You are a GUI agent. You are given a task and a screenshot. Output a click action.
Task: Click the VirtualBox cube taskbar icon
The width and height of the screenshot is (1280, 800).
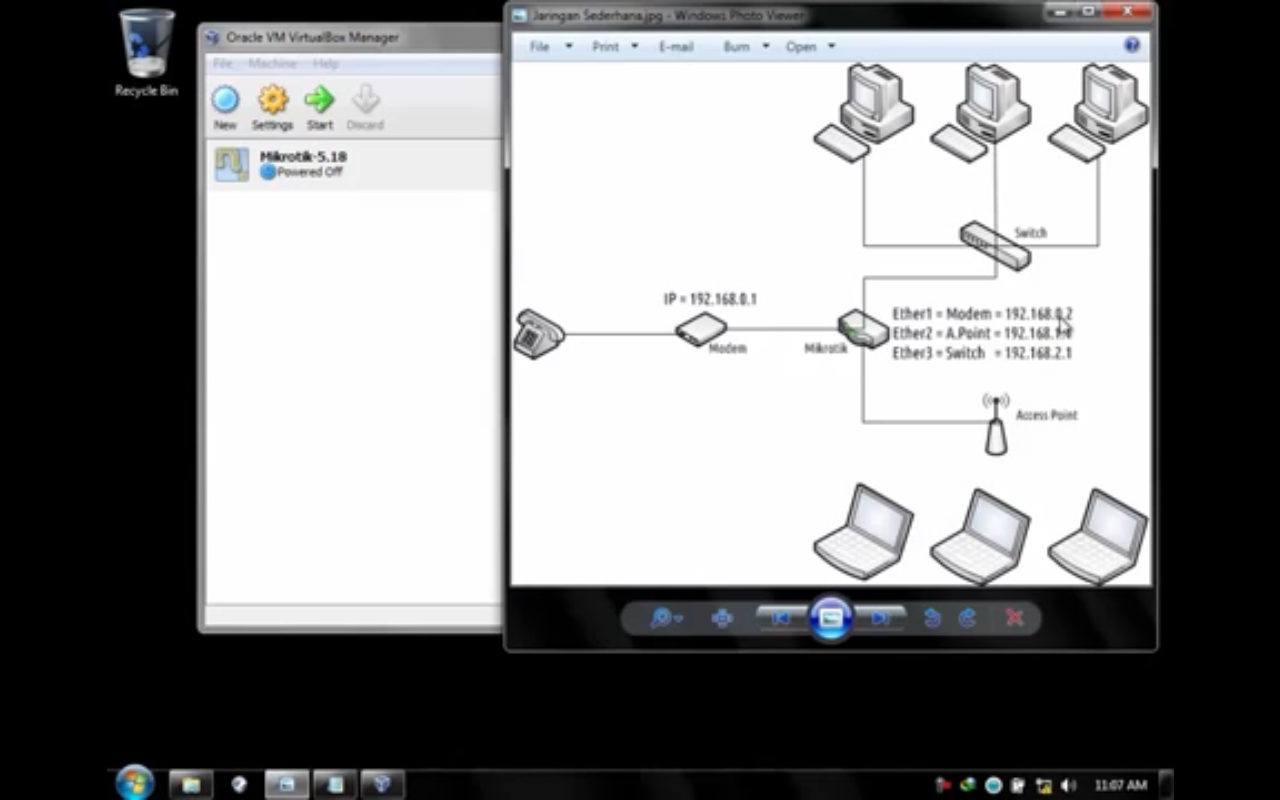tap(382, 785)
